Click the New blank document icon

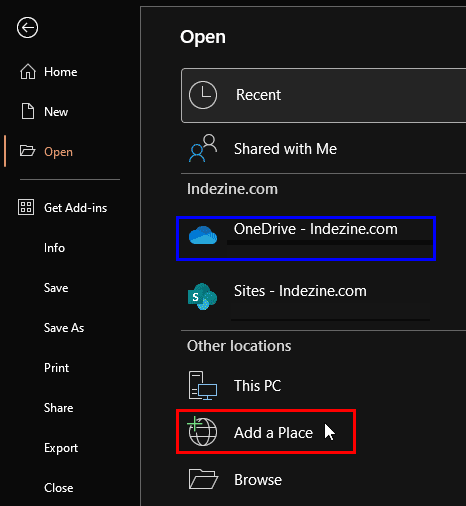[28, 111]
